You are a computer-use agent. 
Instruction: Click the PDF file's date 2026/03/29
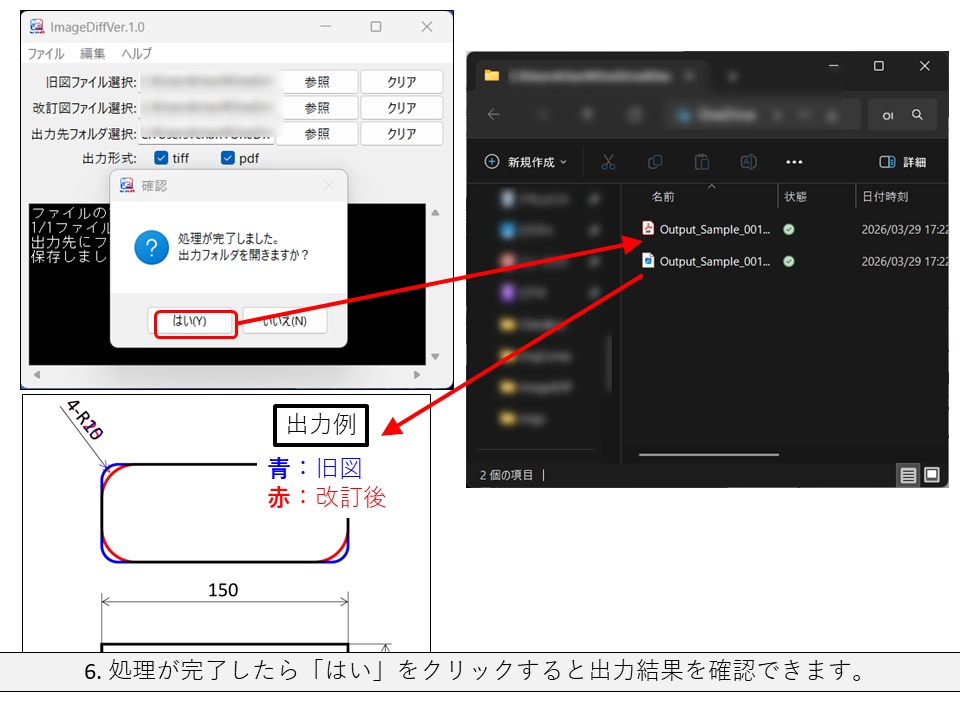click(x=905, y=230)
